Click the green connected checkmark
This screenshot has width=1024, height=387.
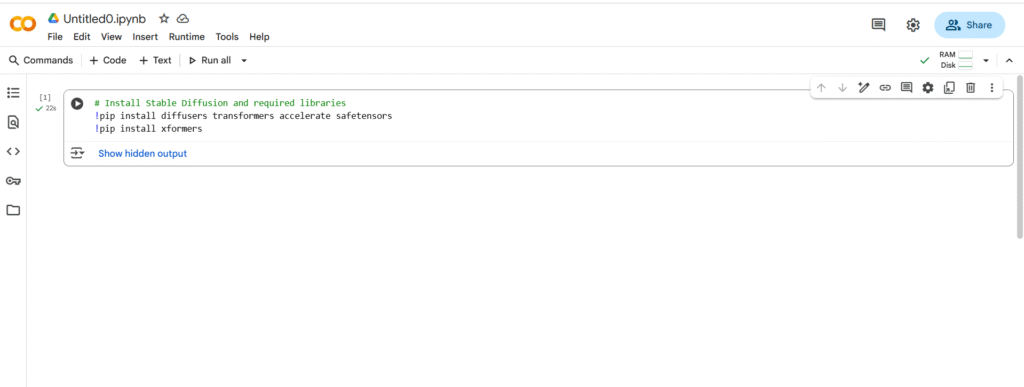pos(924,60)
